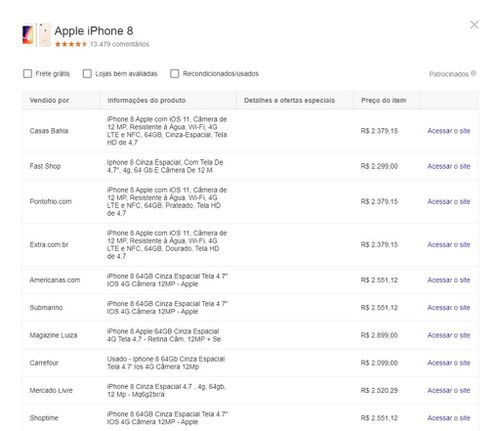
Task: Select the Pontofrio.com seller name
Action: tap(50, 202)
